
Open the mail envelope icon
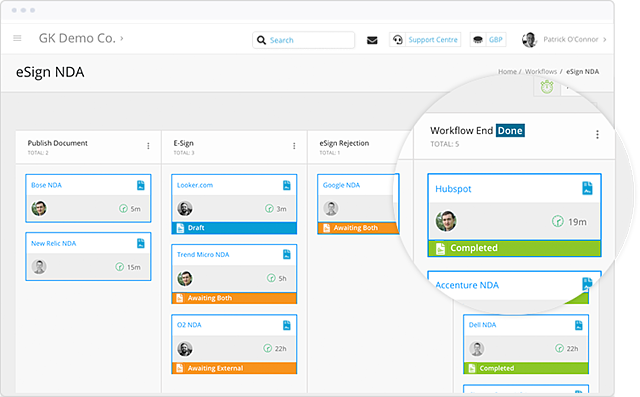click(372, 40)
